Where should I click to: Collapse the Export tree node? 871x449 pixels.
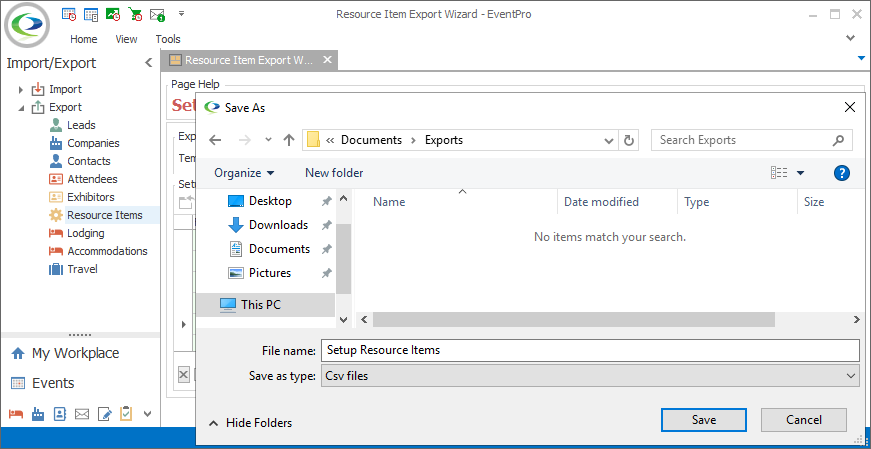pyautogui.click(x=21, y=108)
